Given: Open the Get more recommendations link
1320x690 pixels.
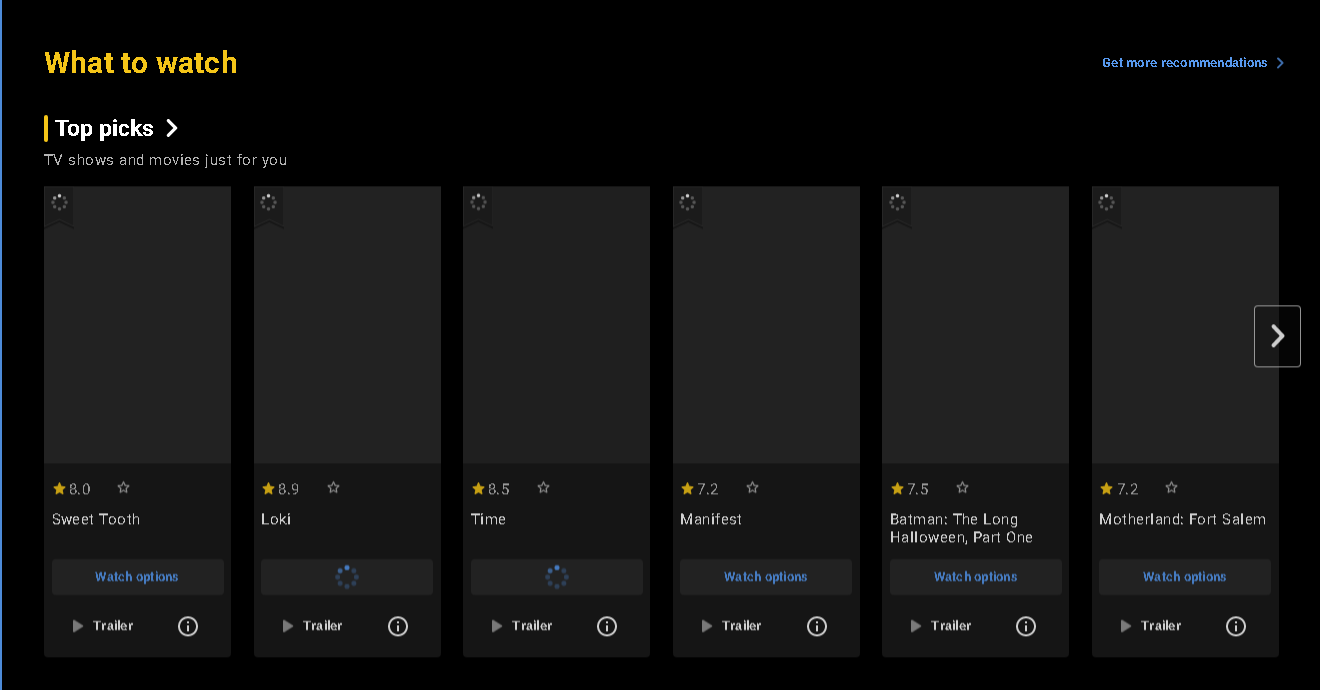Looking at the screenshot, I should tap(1184, 63).
